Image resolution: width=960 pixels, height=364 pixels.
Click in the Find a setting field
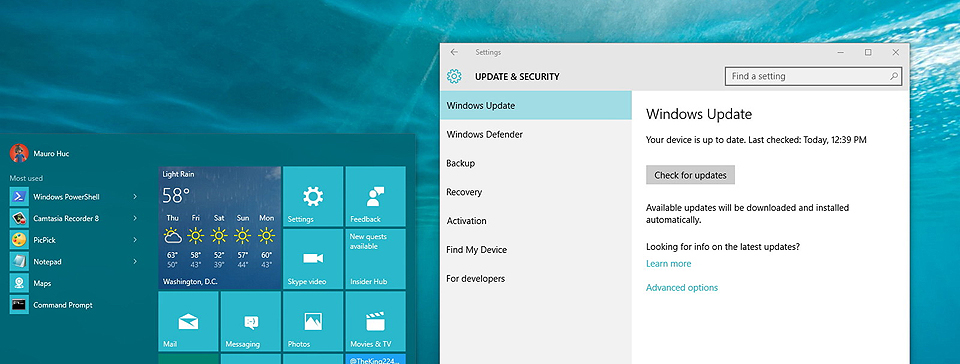click(x=814, y=76)
